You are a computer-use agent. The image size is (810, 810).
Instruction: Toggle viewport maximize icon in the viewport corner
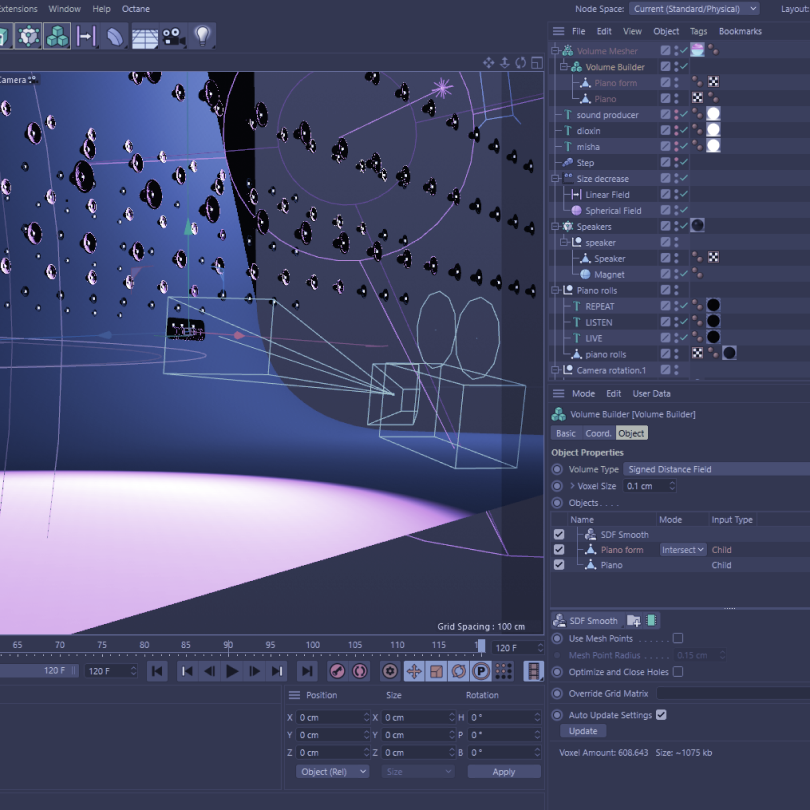[x=537, y=63]
